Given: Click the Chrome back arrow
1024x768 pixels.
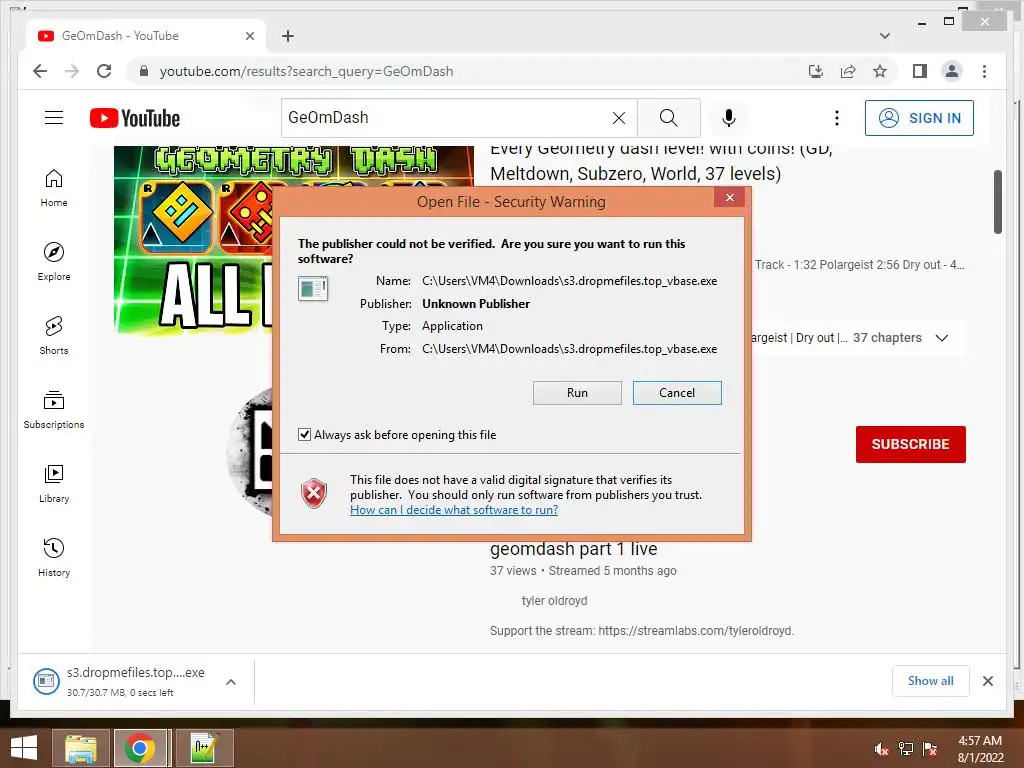Looking at the screenshot, I should coord(40,71).
